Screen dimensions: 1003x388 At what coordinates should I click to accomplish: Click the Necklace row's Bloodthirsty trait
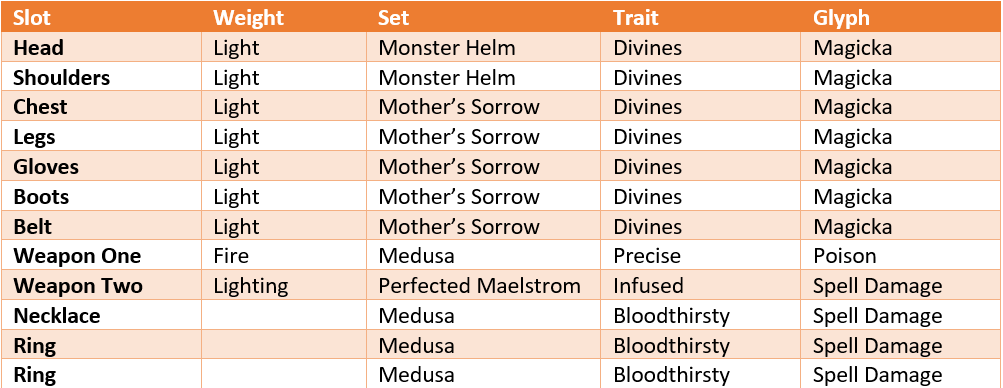[x=671, y=316]
